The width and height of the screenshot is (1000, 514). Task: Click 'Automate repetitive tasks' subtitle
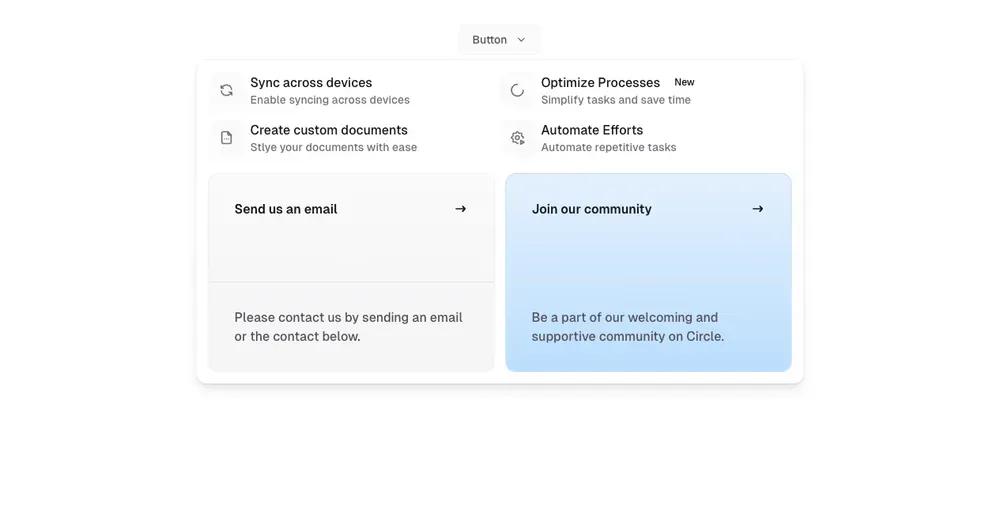[x=608, y=148]
